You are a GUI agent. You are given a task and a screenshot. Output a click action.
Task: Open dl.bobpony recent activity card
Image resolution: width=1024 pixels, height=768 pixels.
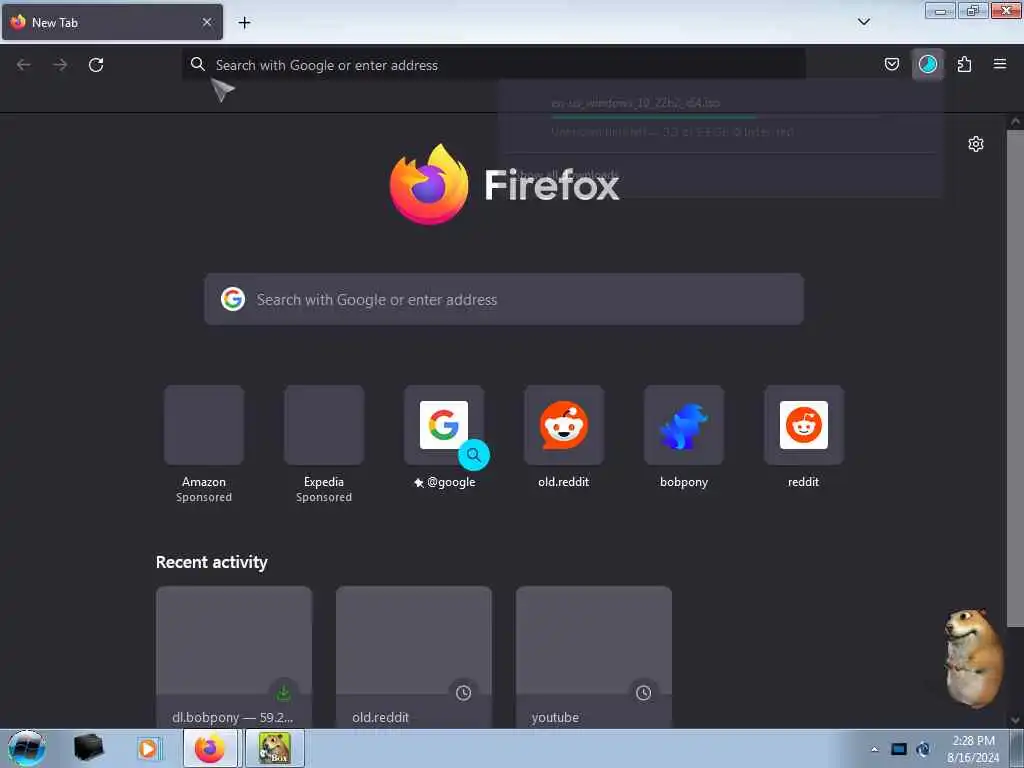[234, 656]
